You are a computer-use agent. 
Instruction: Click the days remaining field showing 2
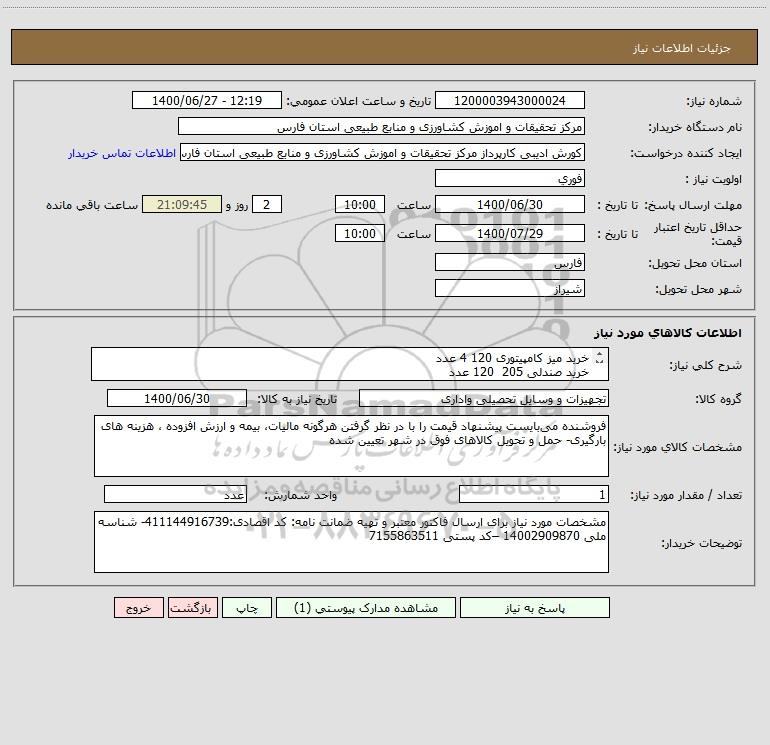tap(267, 204)
